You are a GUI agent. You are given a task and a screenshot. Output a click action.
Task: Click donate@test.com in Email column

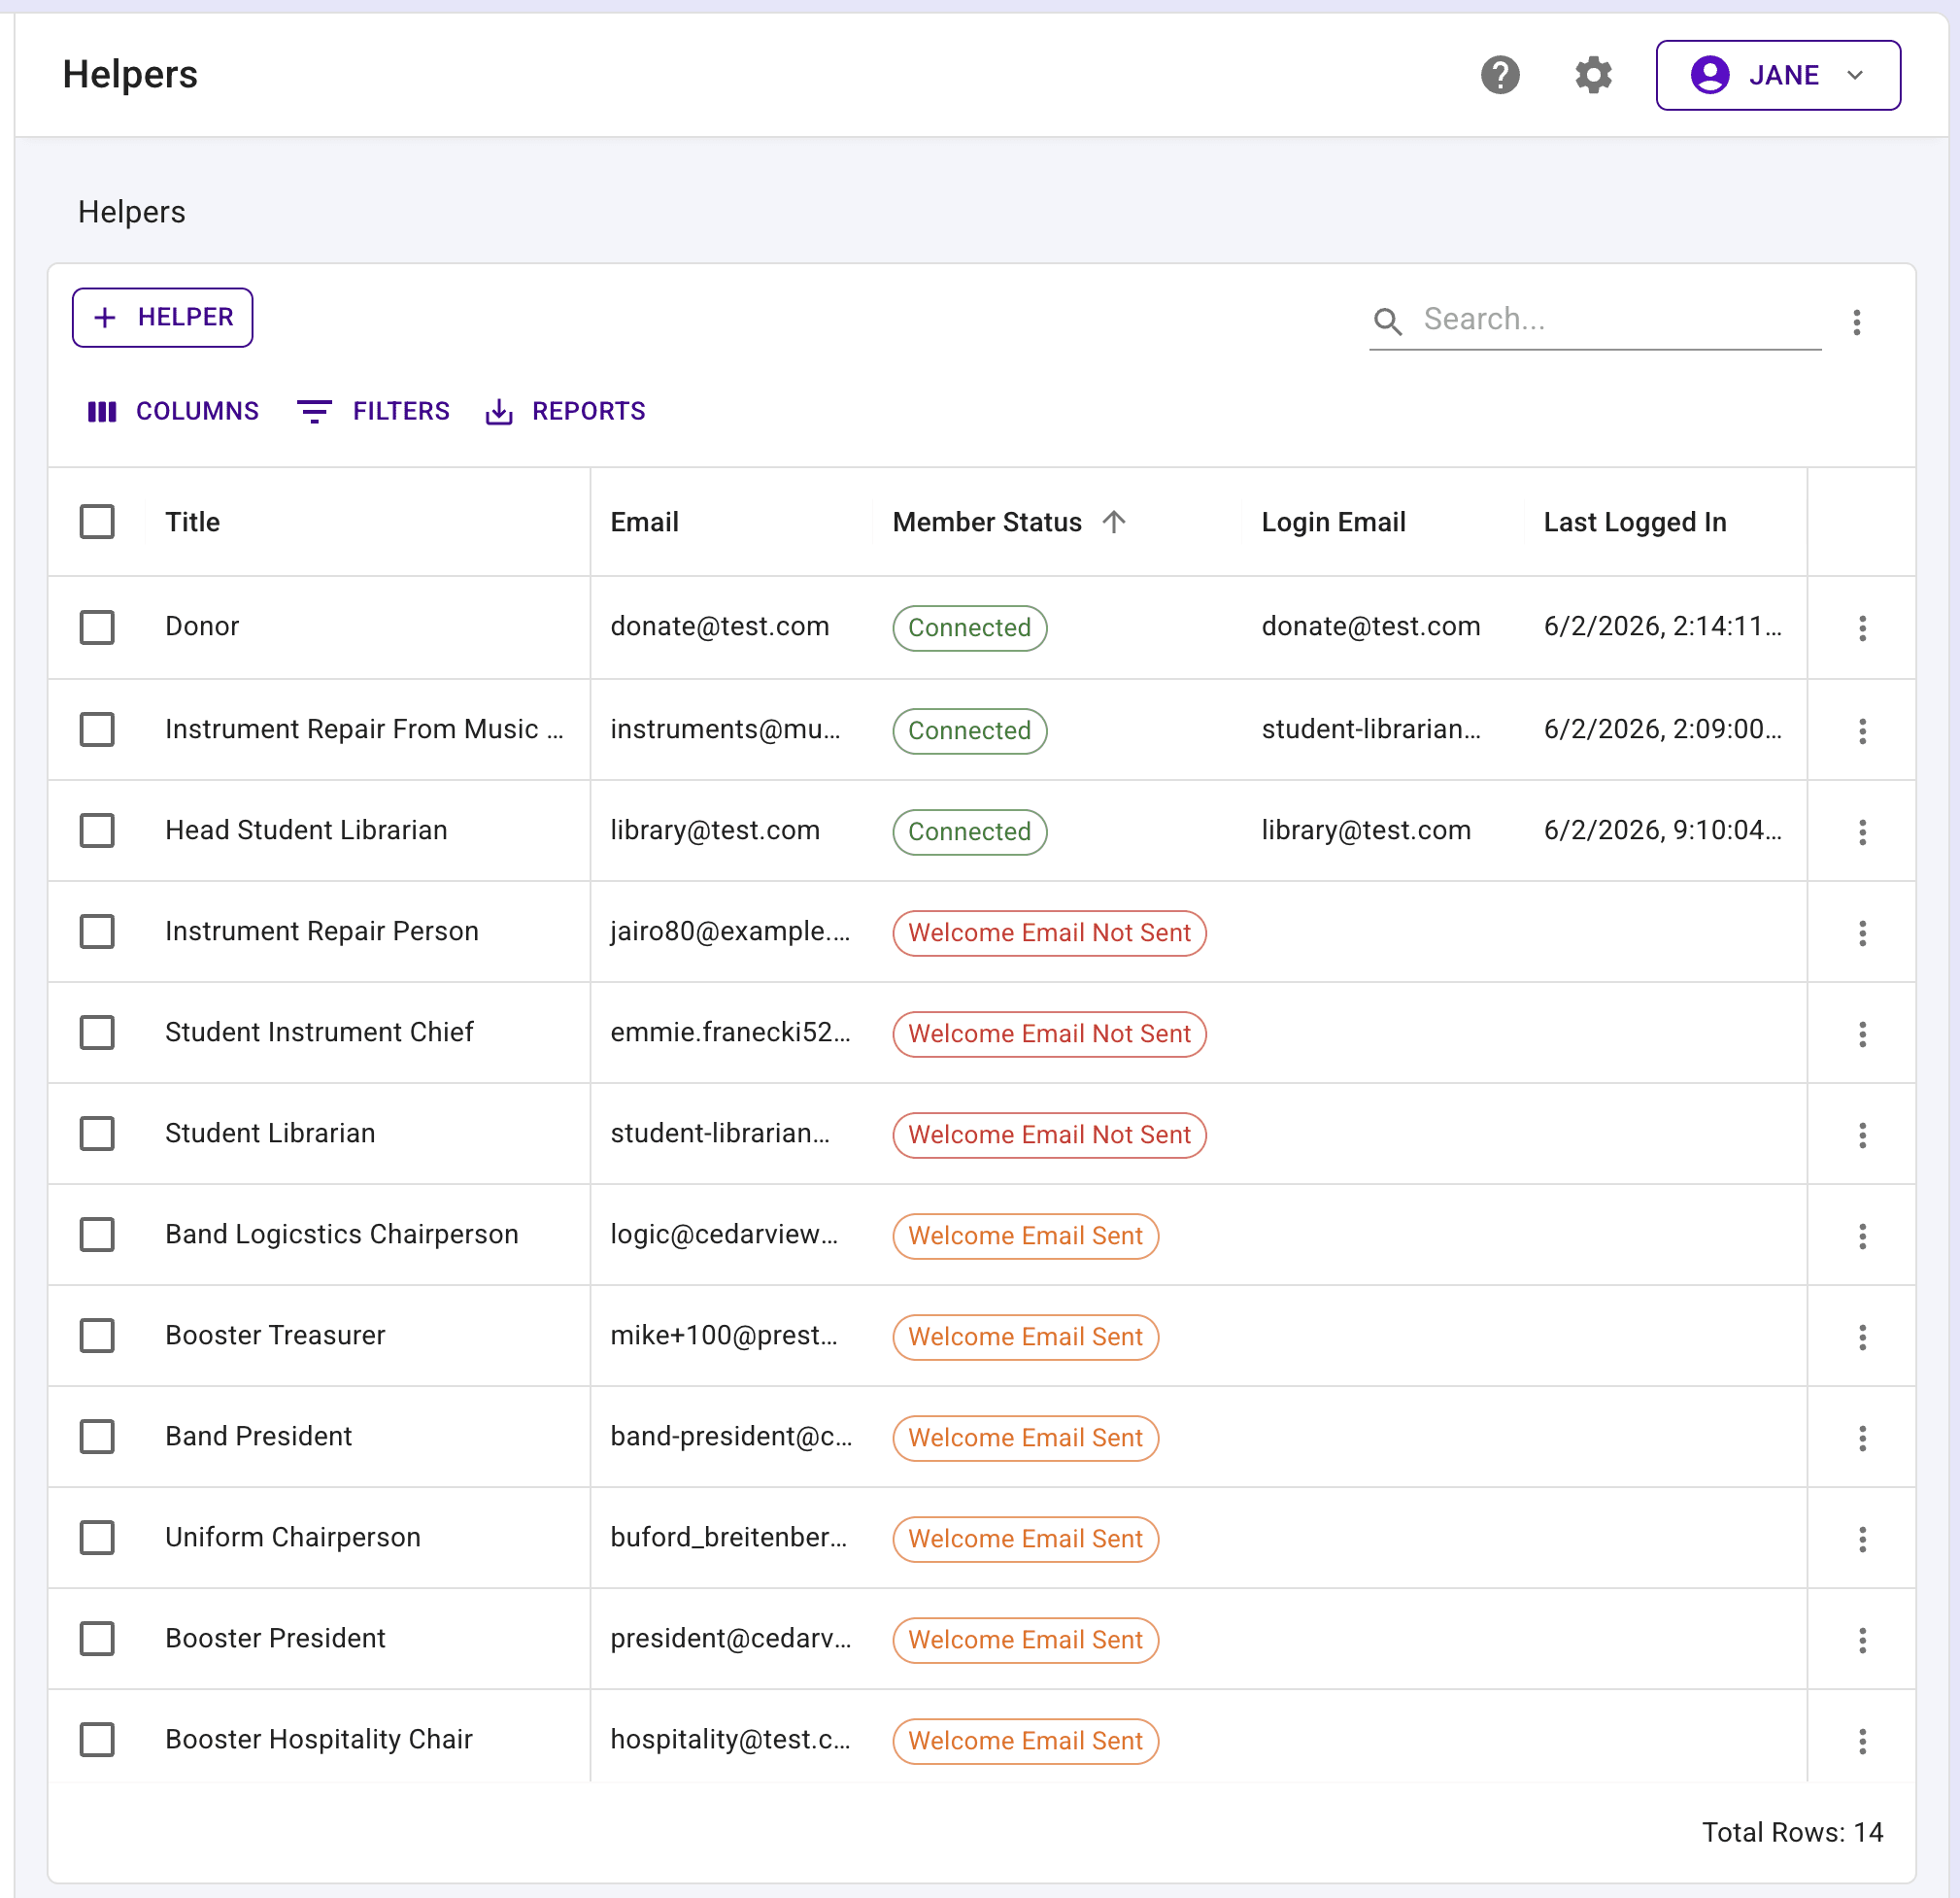[719, 626]
